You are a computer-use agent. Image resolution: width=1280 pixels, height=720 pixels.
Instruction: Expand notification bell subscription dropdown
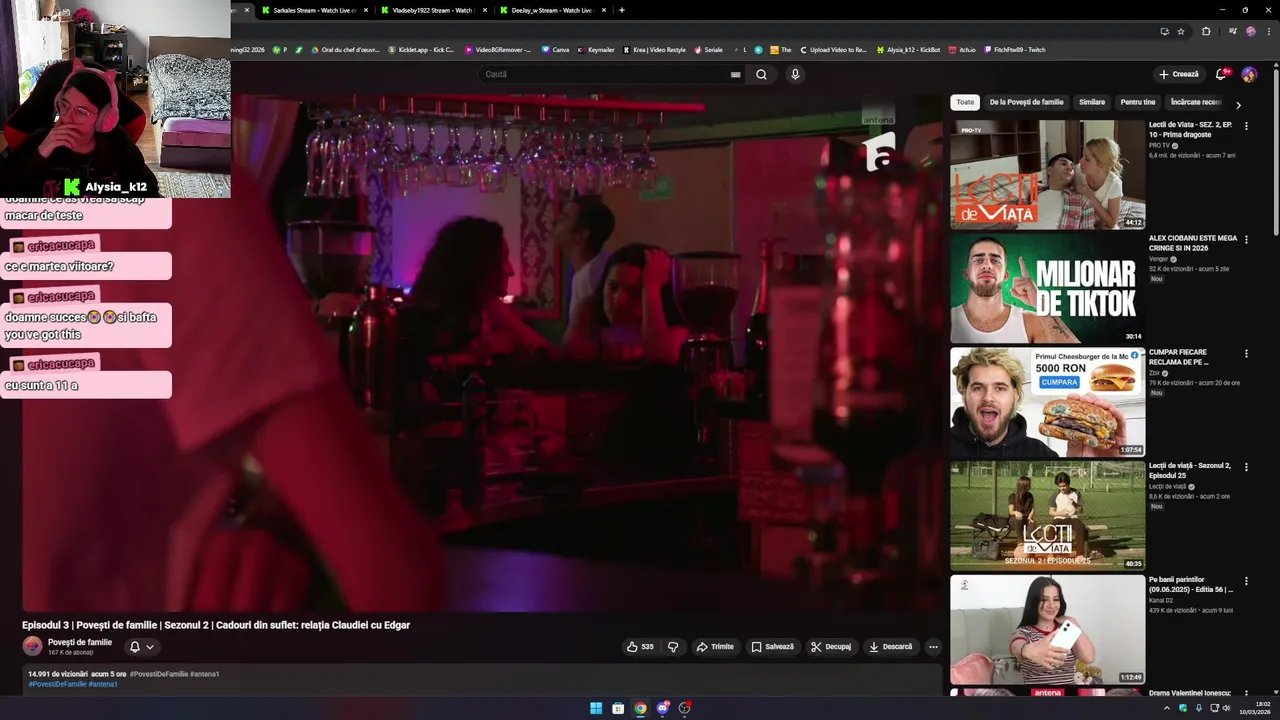[x=142, y=647]
